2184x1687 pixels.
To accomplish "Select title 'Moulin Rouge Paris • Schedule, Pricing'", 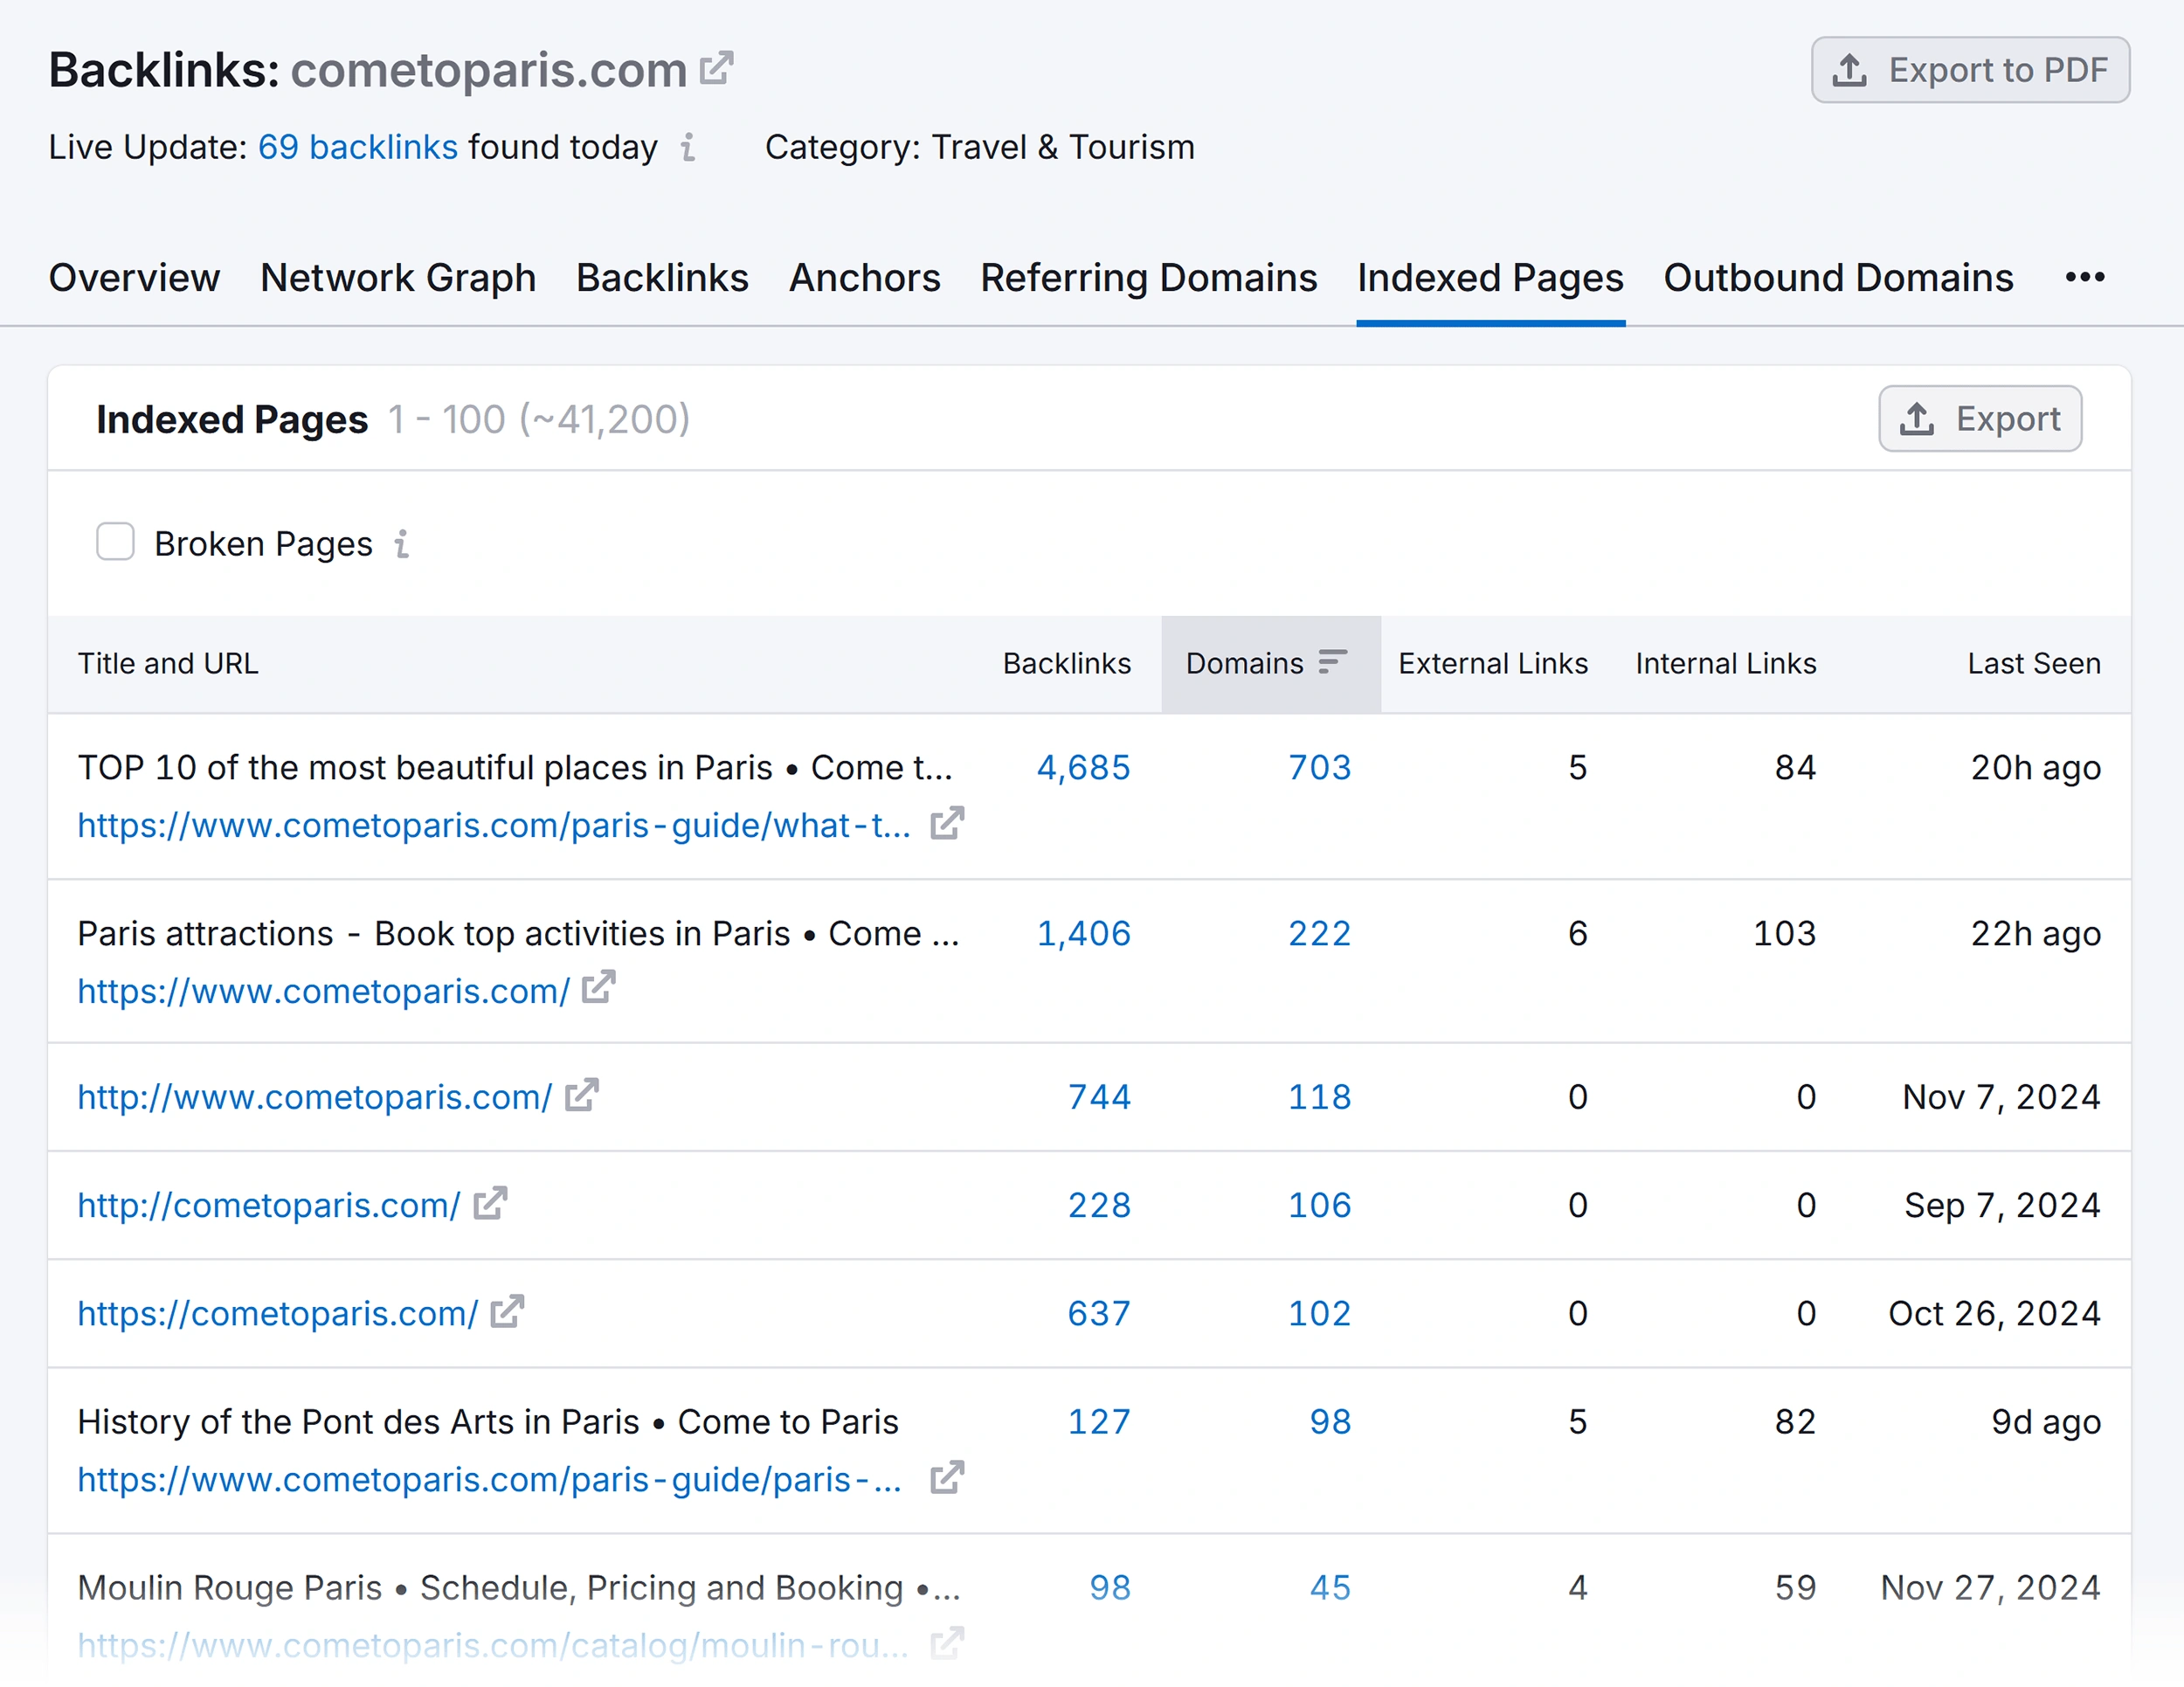I will 519,1587.
